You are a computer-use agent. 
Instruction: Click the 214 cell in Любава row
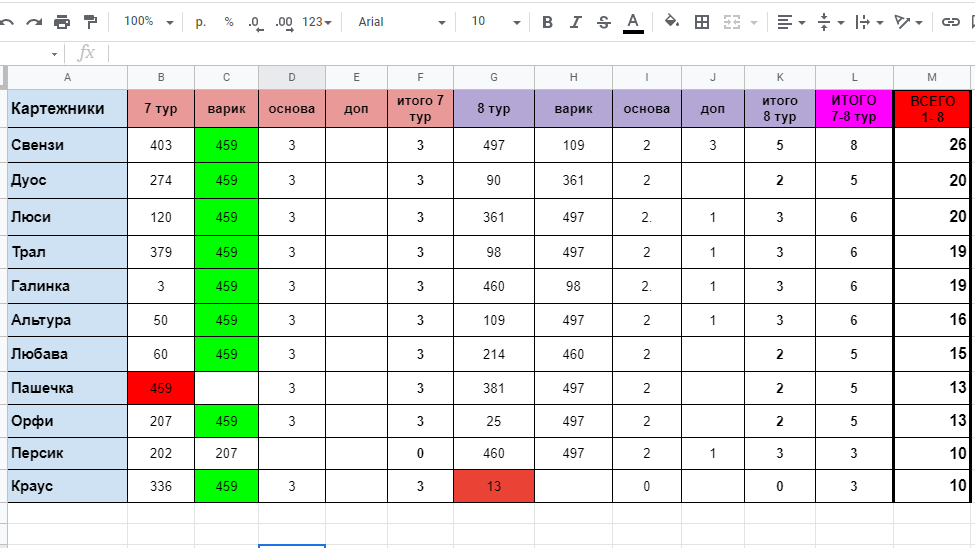click(494, 354)
